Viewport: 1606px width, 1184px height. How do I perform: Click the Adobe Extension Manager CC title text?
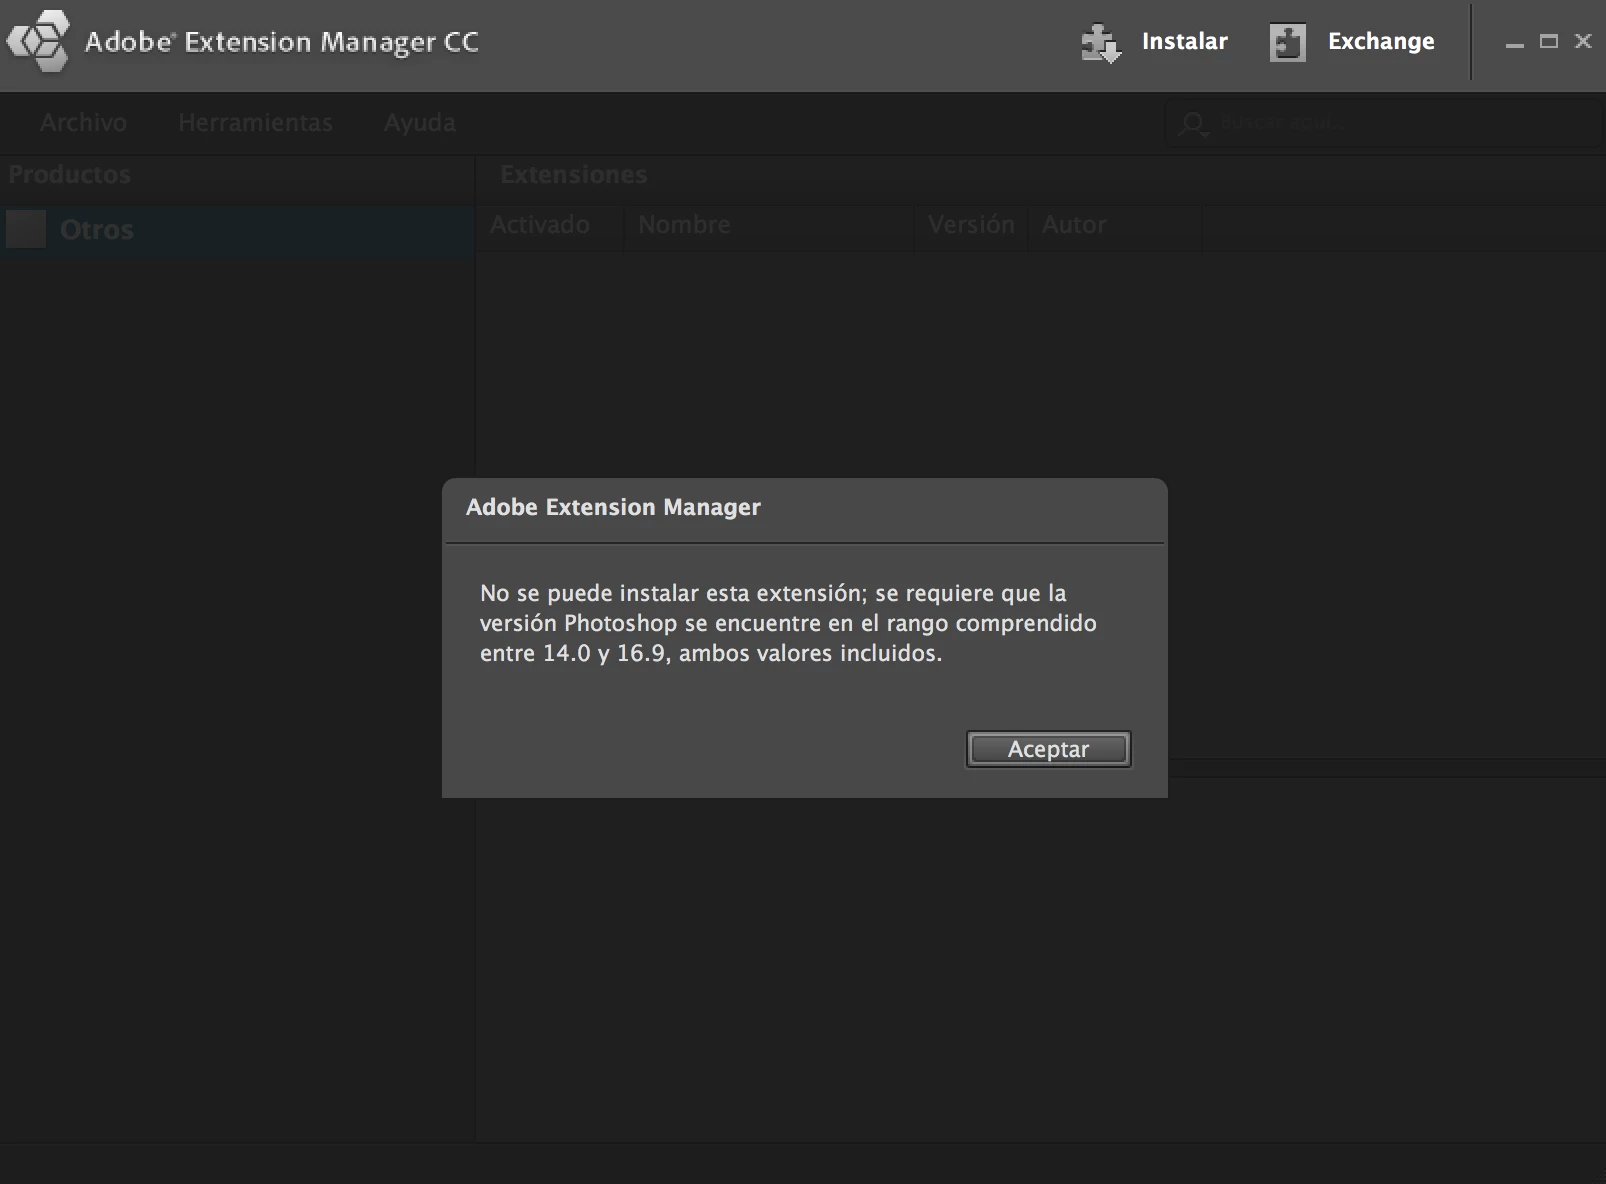click(x=282, y=42)
